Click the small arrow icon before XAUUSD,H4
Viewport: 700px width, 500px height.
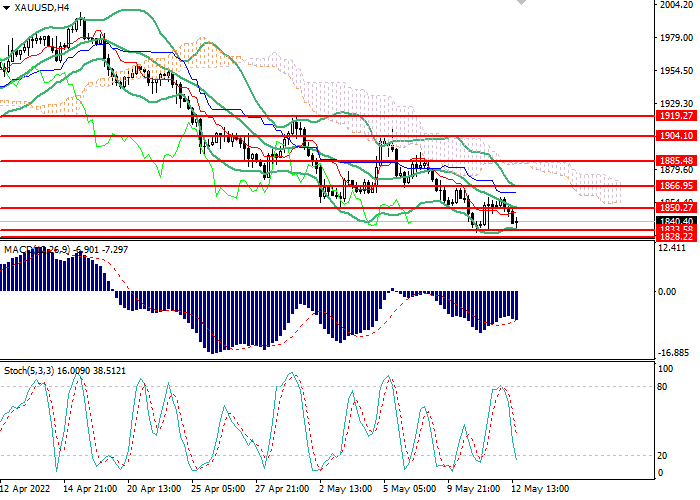click(x=7, y=7)
